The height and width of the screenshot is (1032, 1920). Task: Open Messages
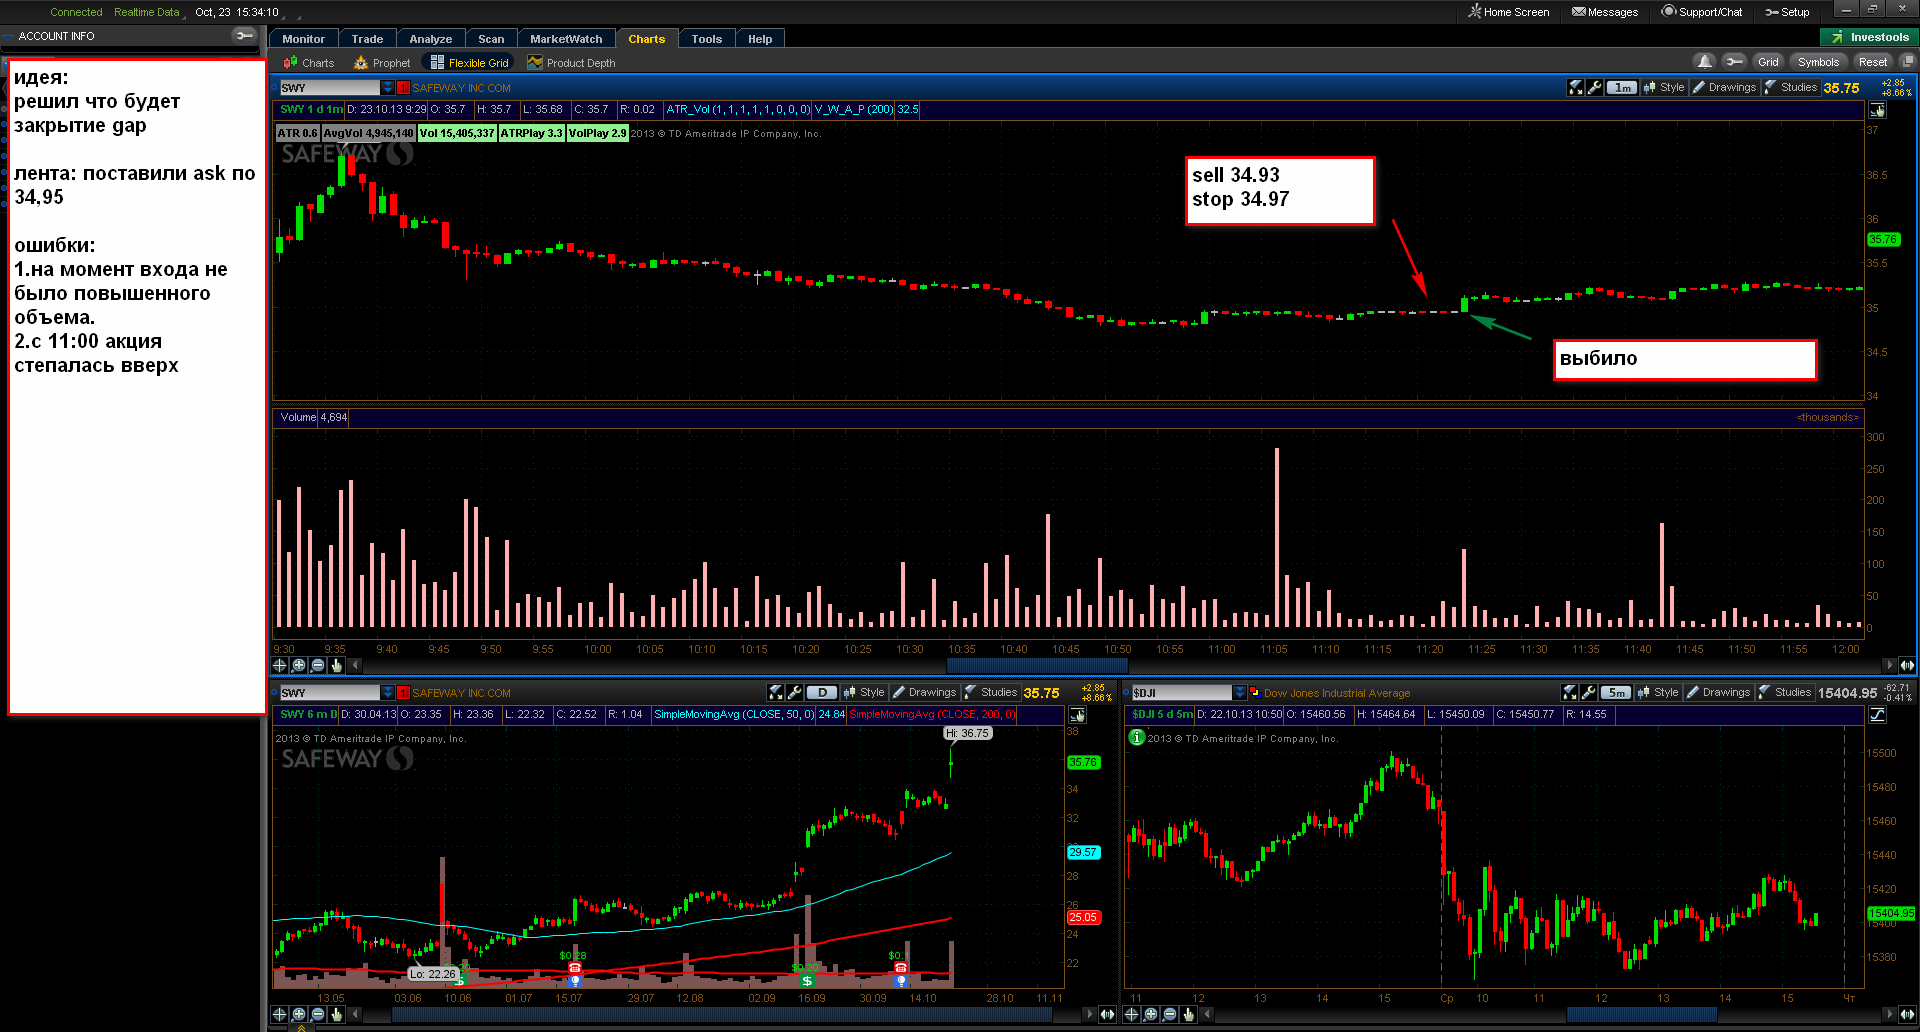[x=1605, y=12]
